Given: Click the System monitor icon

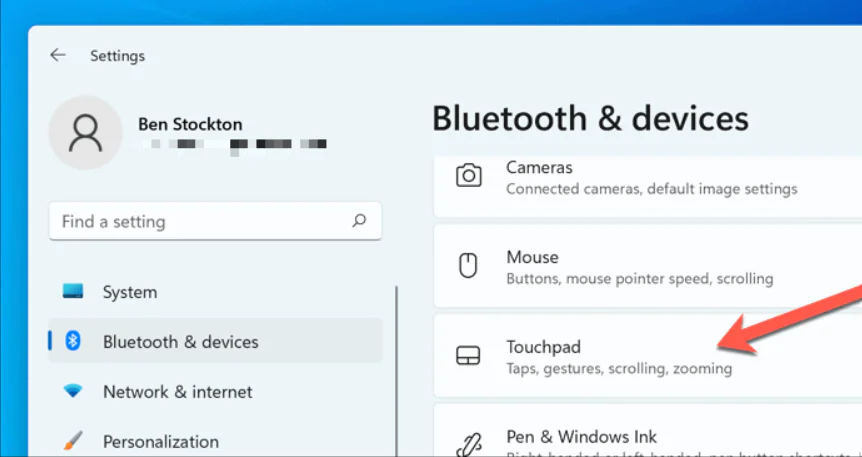Looking at the screenshot, I should pyautogui.click(x=73, y=291).
